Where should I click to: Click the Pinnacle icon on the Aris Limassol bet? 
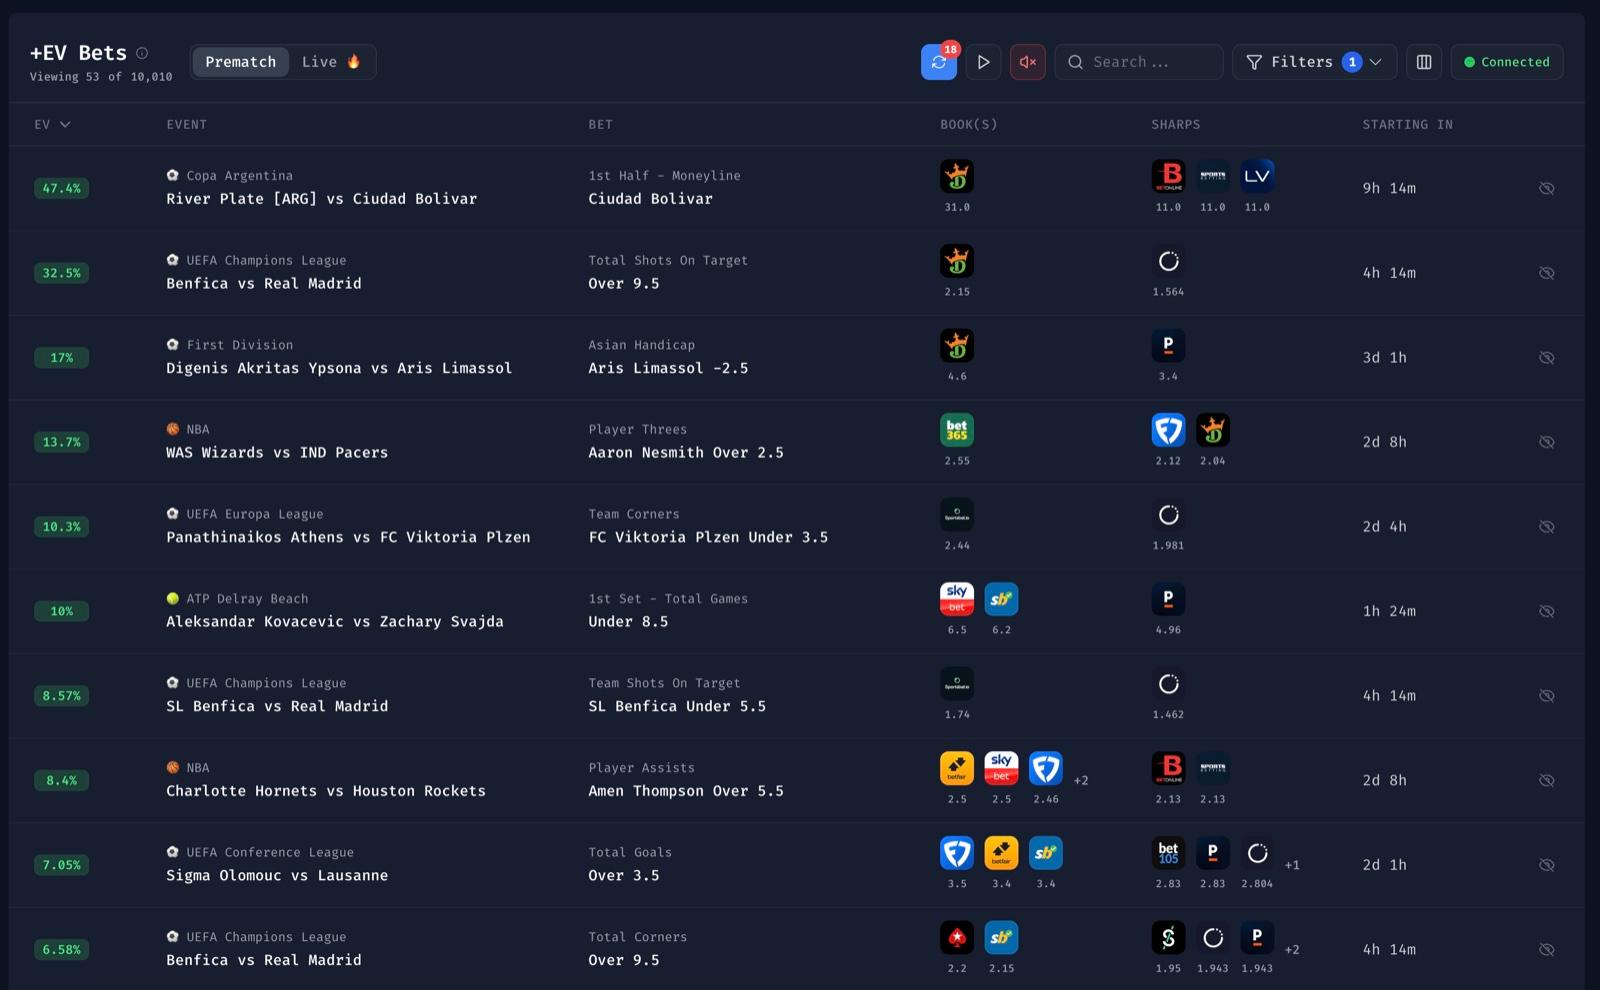pyautogui.click(x=1168, y=344)
